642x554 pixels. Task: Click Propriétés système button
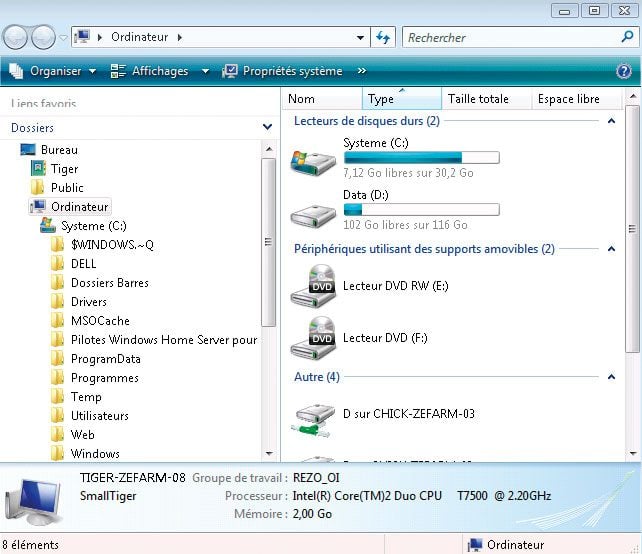[x=282, y=71]
